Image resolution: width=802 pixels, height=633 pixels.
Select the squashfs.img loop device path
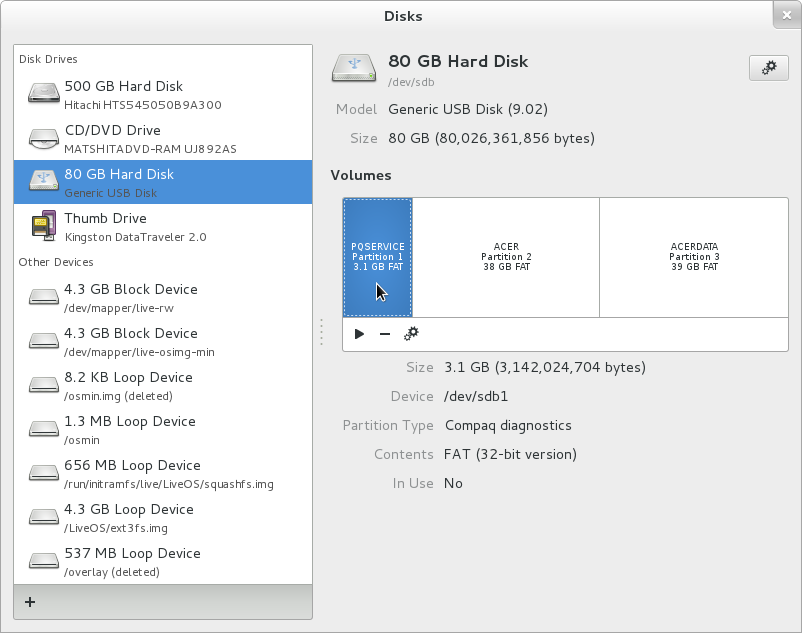click(x=169, y=484)
